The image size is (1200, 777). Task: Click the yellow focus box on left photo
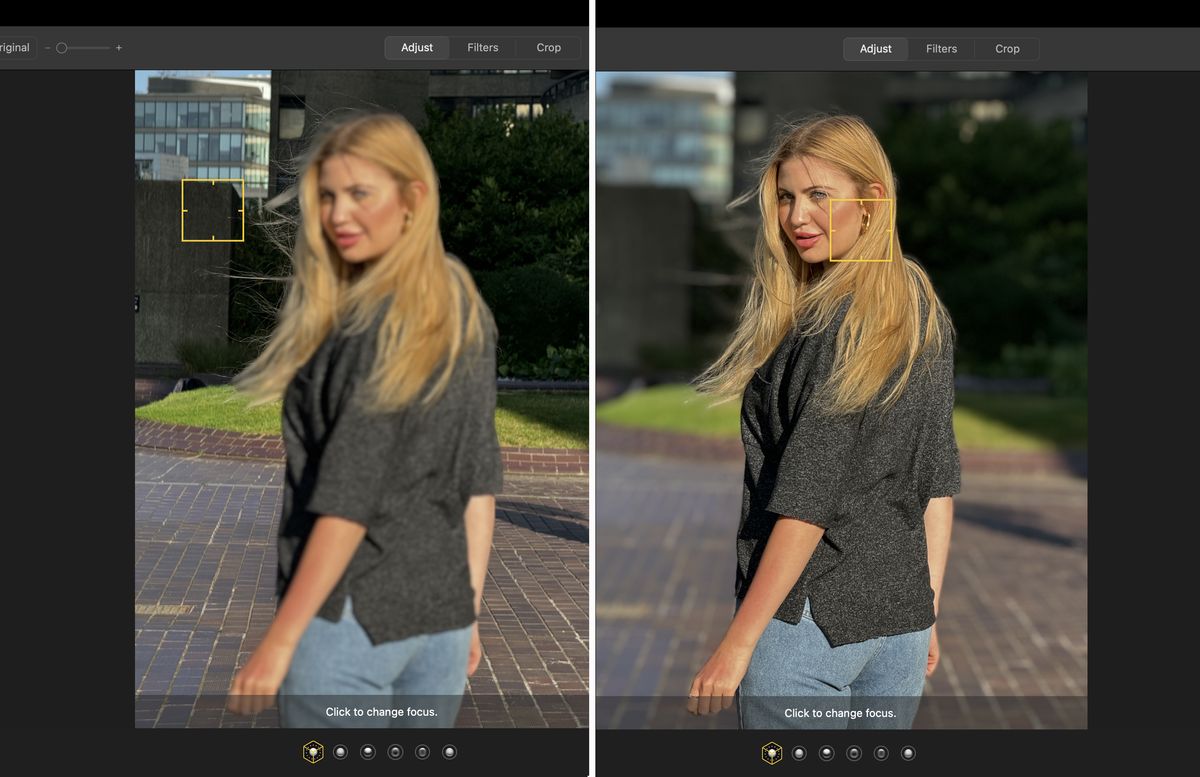tap(213, 210)
